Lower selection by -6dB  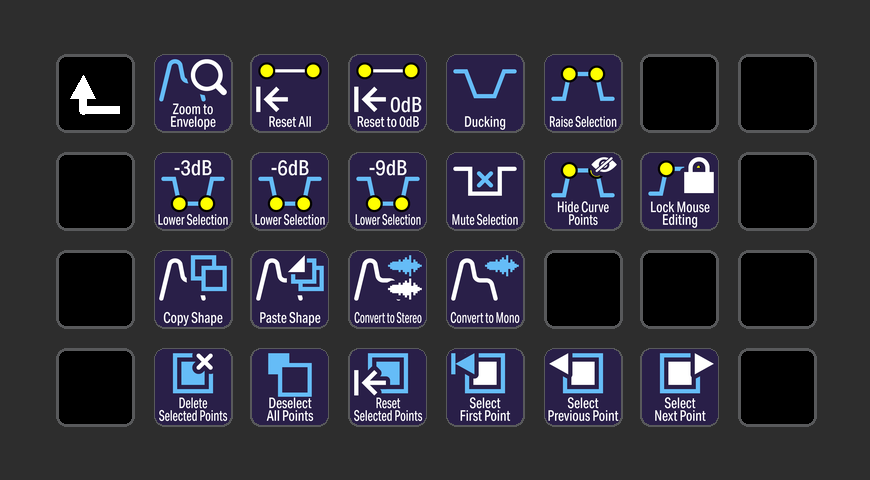pos(290,191)
